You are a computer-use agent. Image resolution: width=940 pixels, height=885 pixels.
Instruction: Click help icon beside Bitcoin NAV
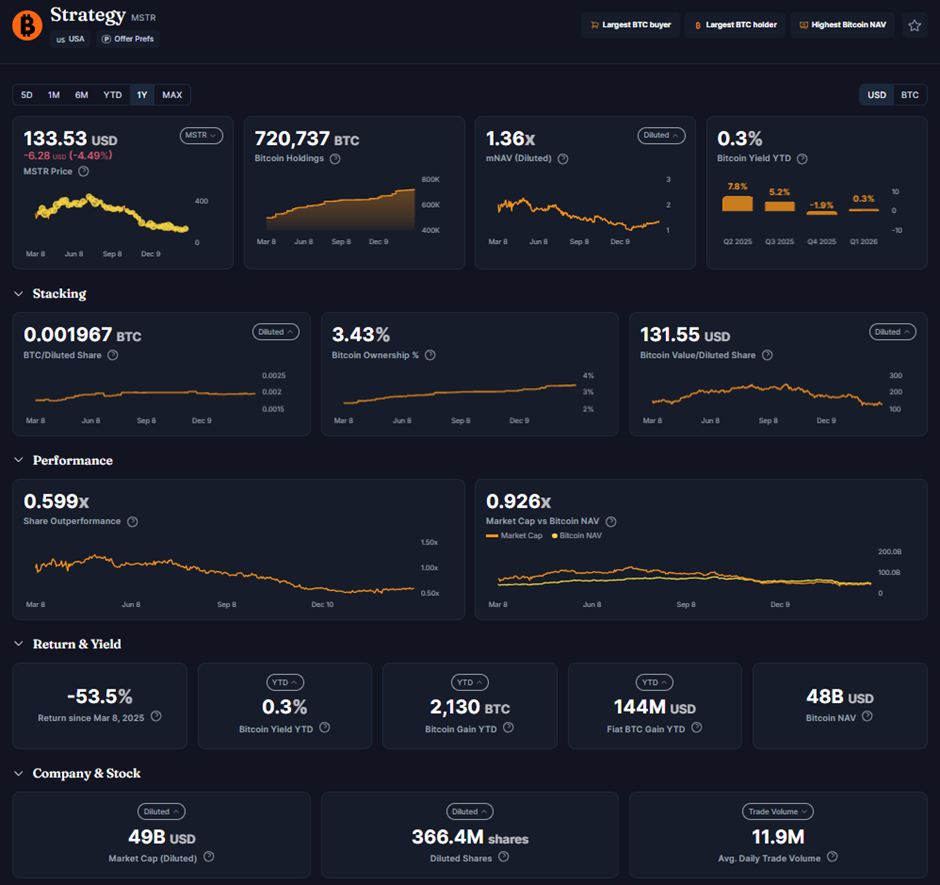[x=867, y=717]
